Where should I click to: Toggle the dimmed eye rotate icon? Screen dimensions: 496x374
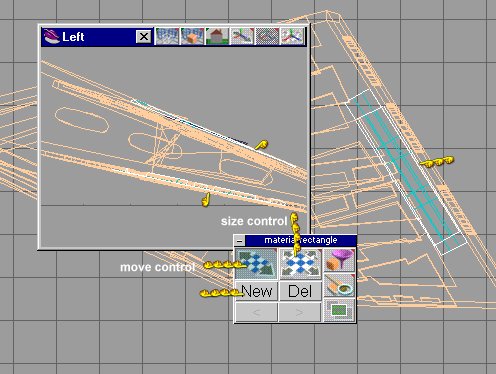point(267,36)
